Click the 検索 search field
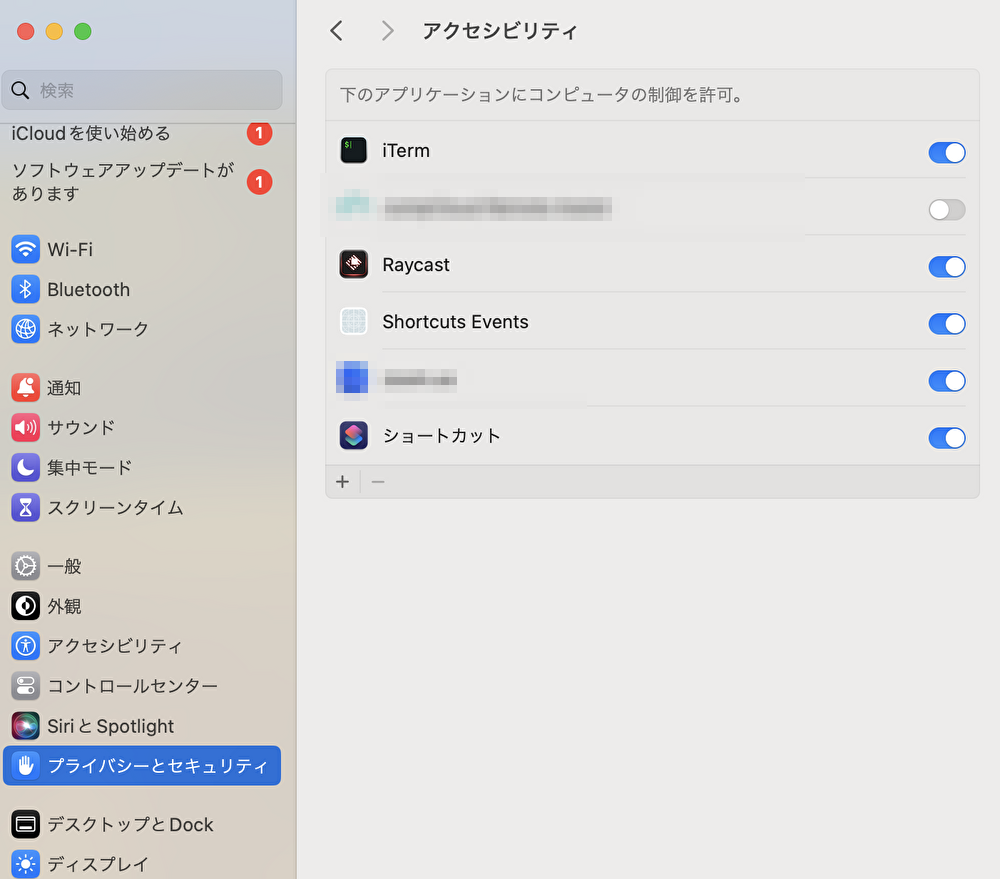This screenshot has height=879, width=1000. [x=142, y=90]
